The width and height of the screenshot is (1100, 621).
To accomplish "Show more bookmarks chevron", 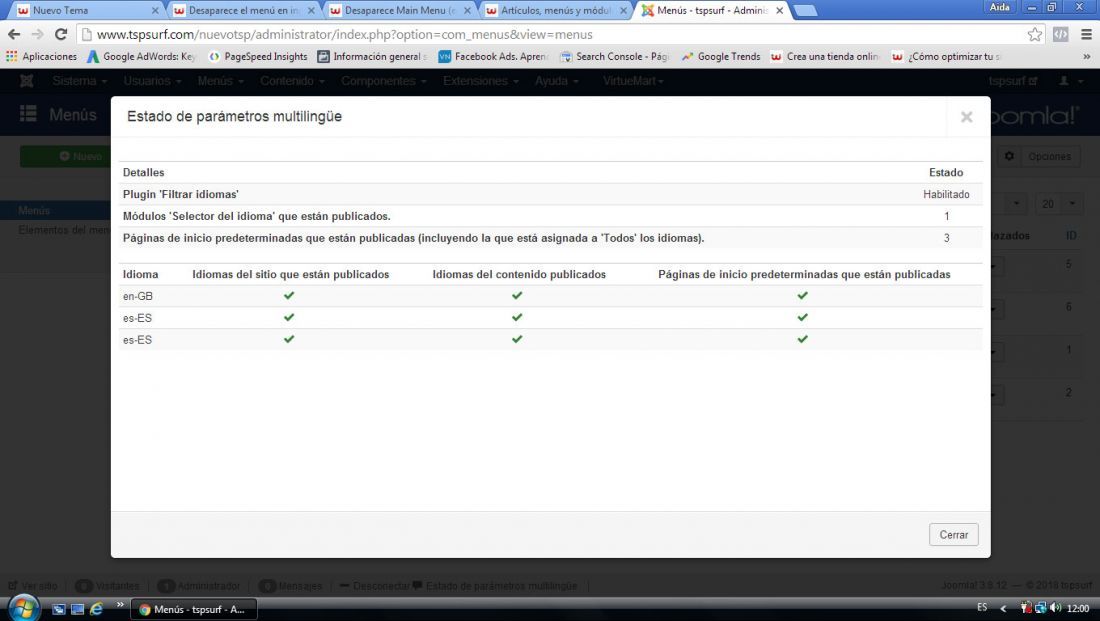I will tap(1087, 56).
